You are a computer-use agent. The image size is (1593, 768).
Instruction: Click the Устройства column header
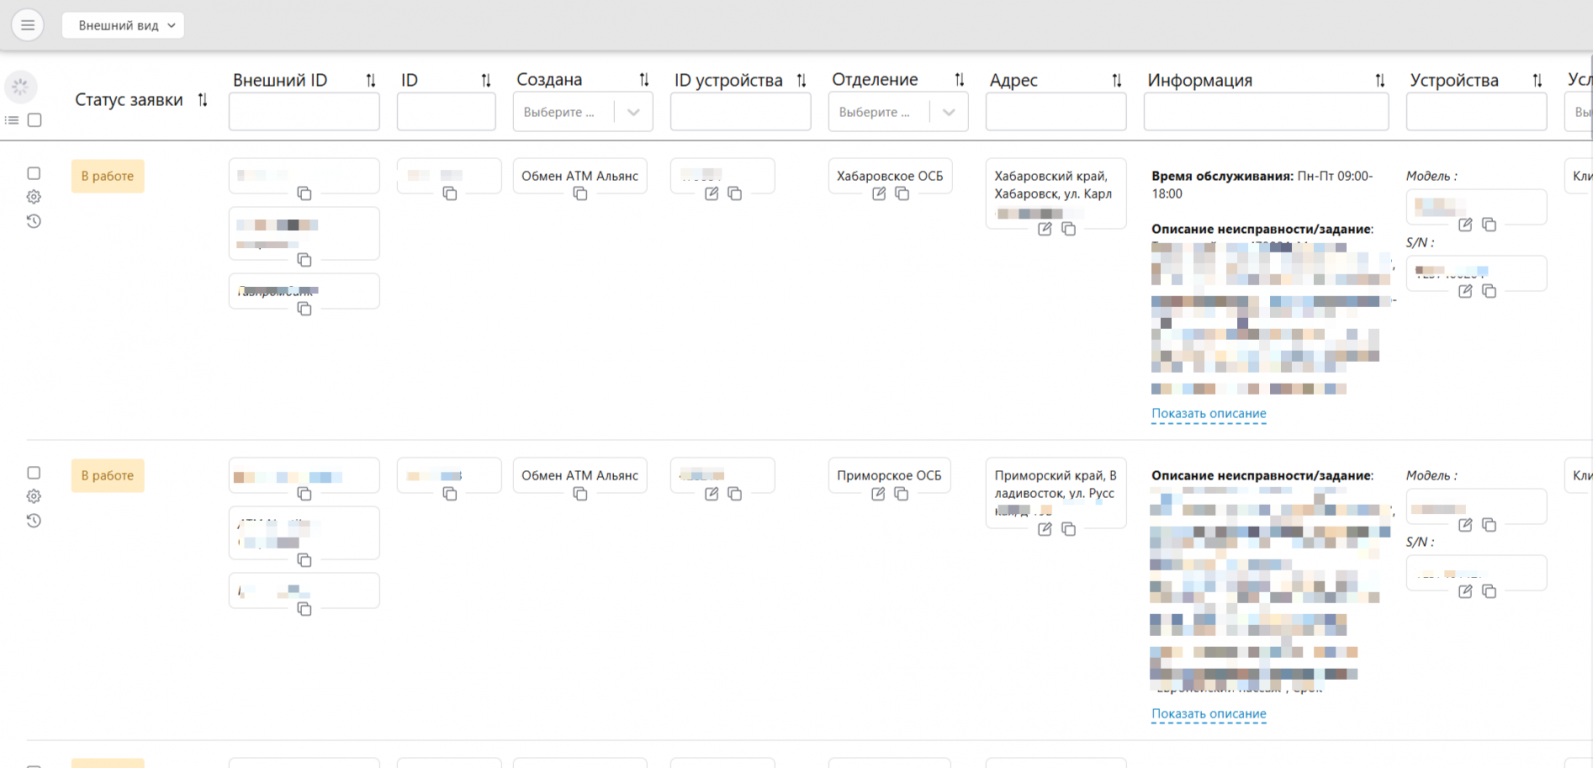(x=1453, y=80)
